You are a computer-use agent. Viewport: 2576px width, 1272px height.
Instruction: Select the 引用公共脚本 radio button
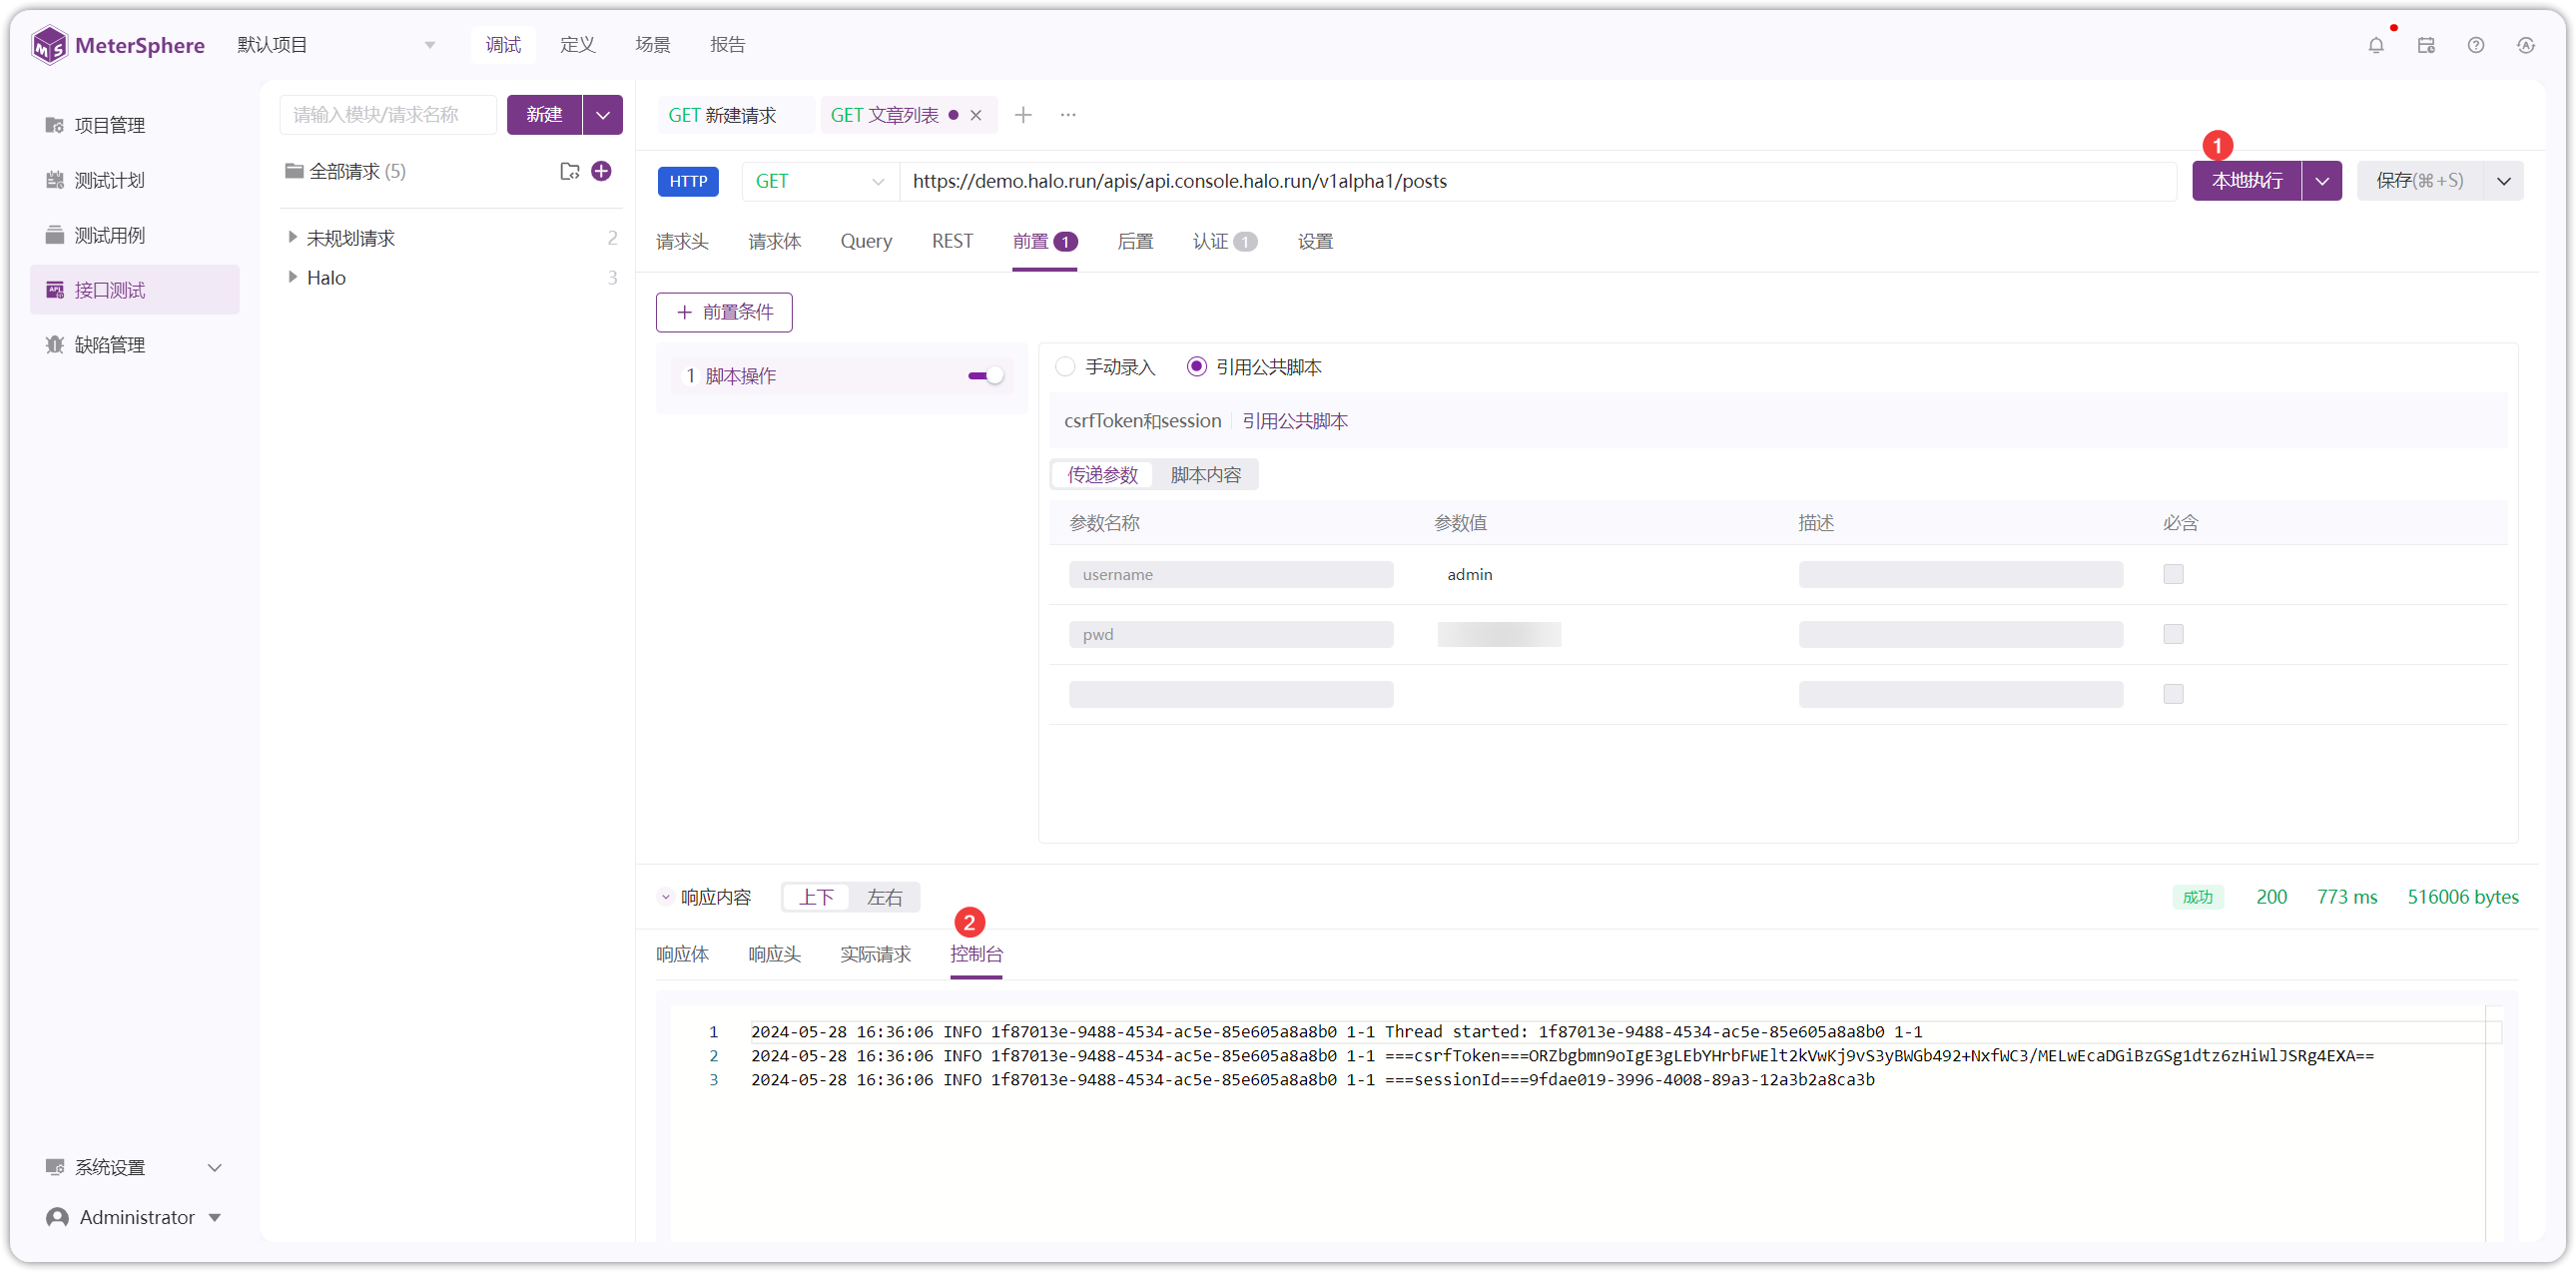coord(1196,367)
